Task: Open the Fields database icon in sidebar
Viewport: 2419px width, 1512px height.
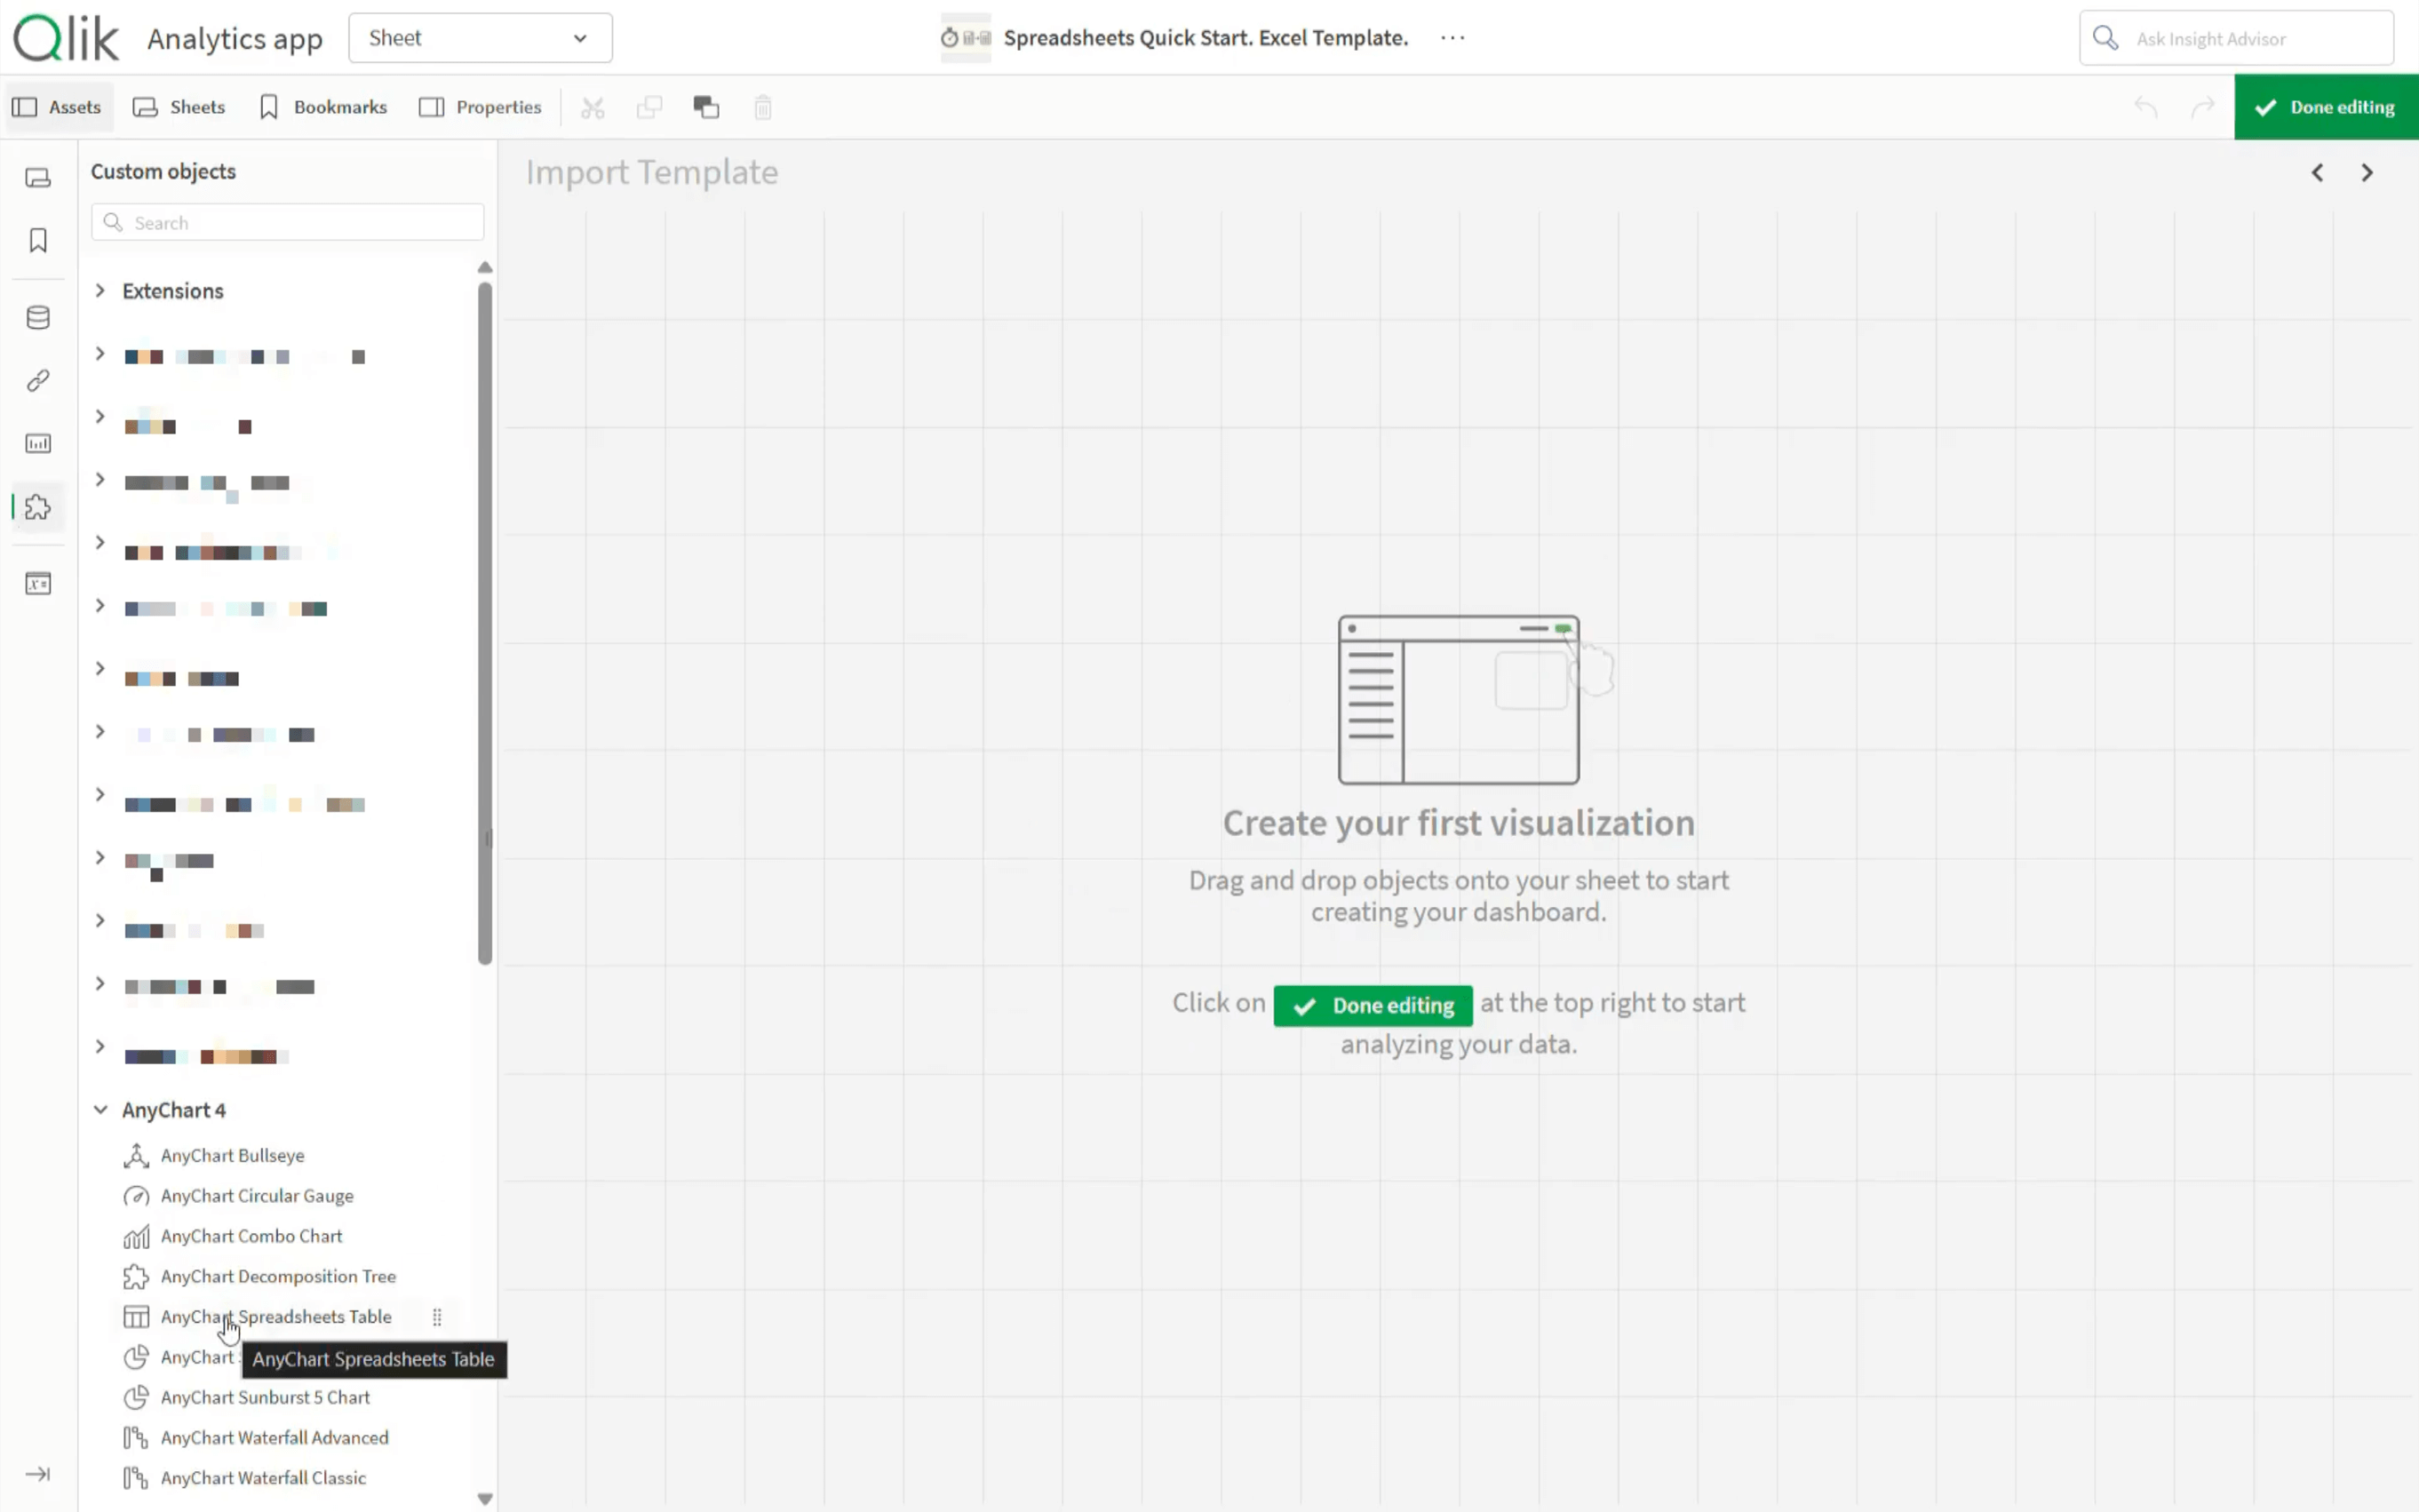Action: 38,318
